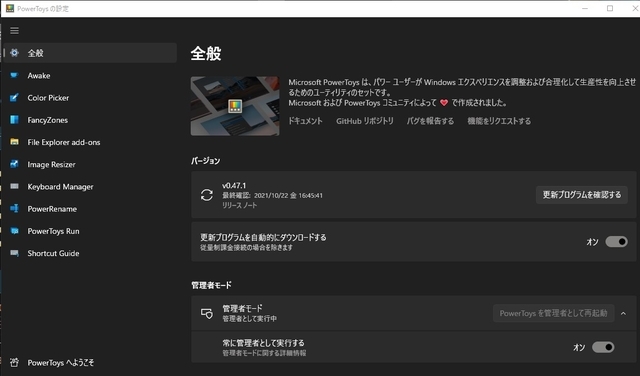Viewport: 640px width, 376px height.
Task: Maximize the PowerToys settings window
Action: pos(610,8)
